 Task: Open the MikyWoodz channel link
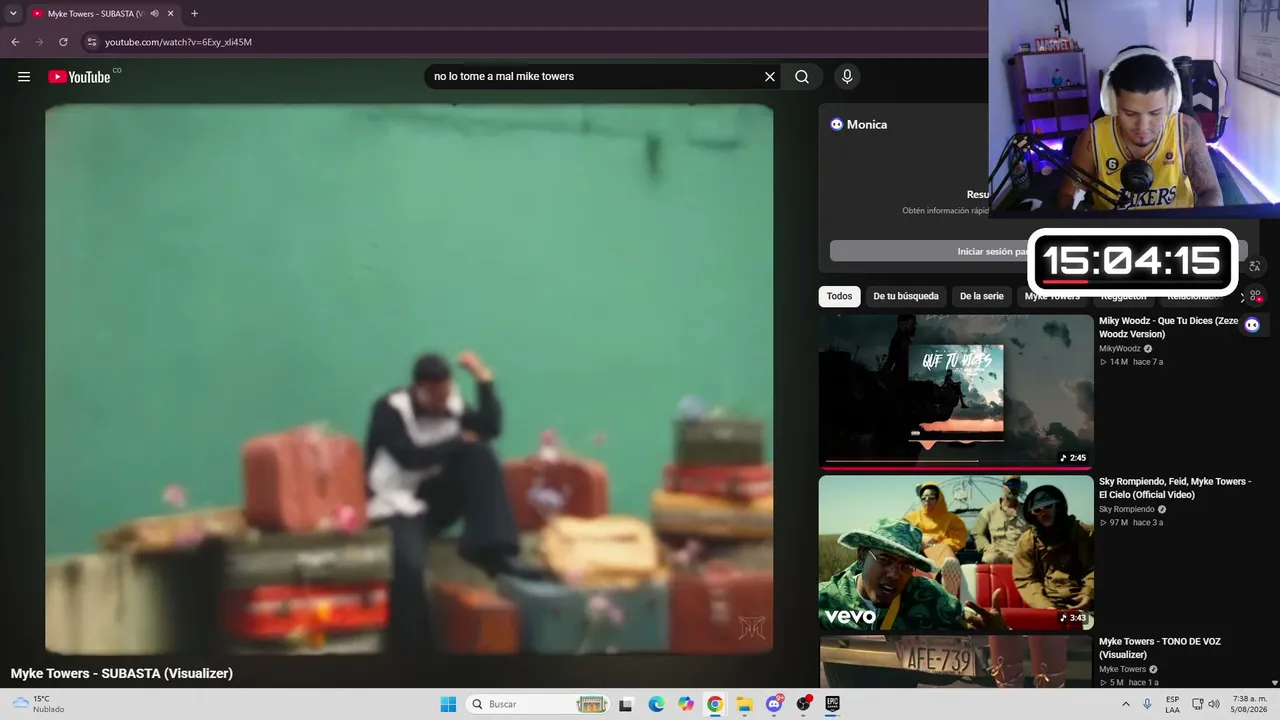(x=1120, y=349)
